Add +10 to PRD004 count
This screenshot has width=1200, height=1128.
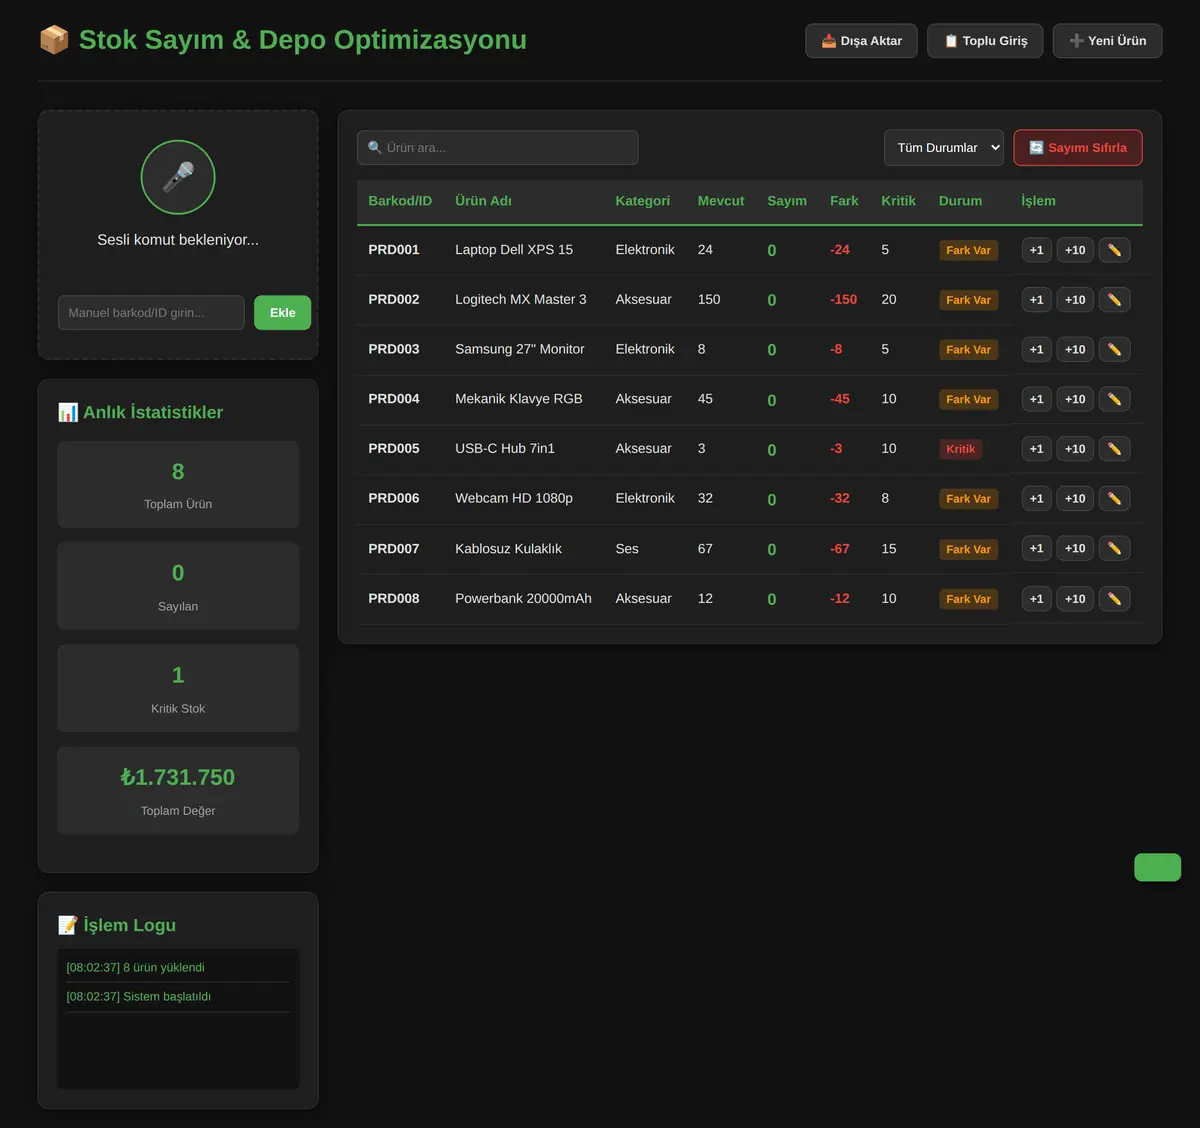tap(1075, 399)
